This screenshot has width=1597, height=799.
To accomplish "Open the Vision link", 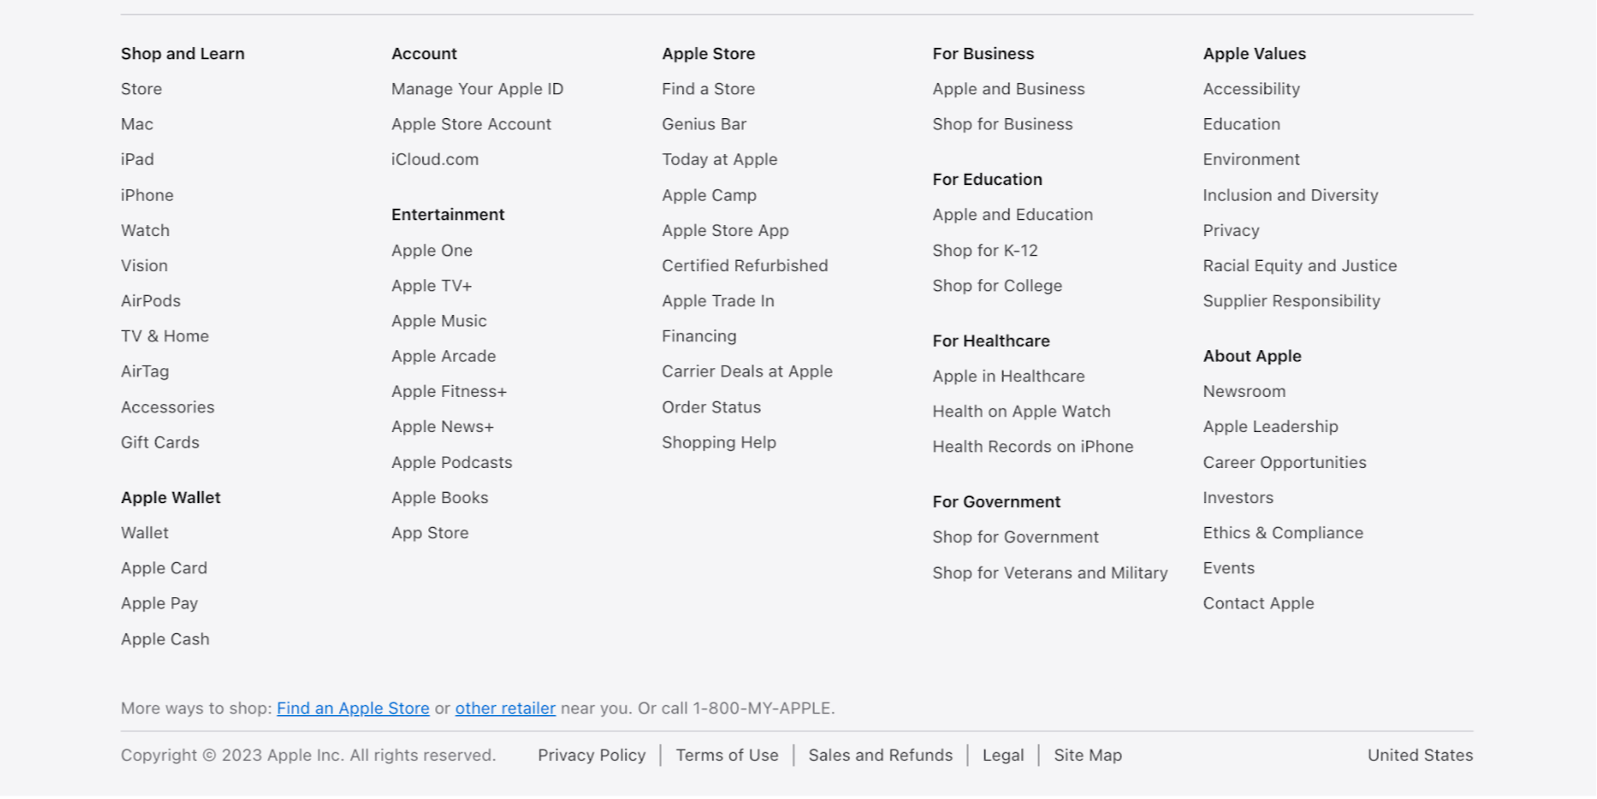I will [144, 265].
